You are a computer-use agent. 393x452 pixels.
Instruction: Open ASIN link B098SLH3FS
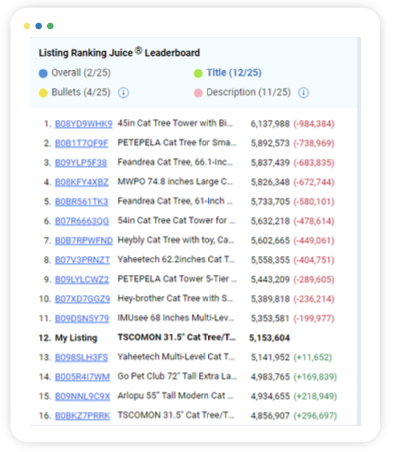click(82, 357)
